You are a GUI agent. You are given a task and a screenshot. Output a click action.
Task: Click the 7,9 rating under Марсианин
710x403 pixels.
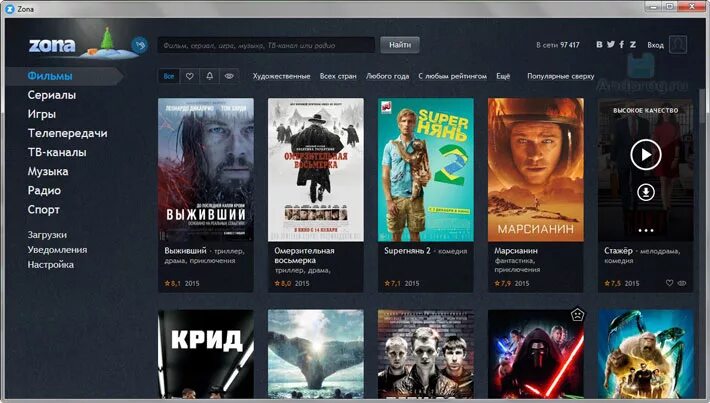click(x=503, y=283)
